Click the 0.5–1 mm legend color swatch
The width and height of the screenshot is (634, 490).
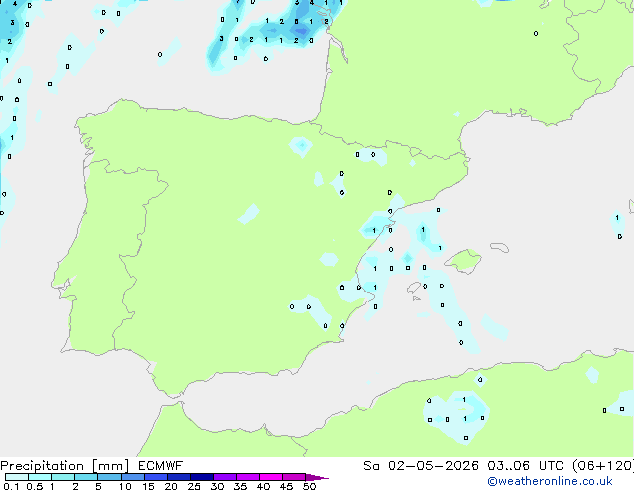(40, 477)
